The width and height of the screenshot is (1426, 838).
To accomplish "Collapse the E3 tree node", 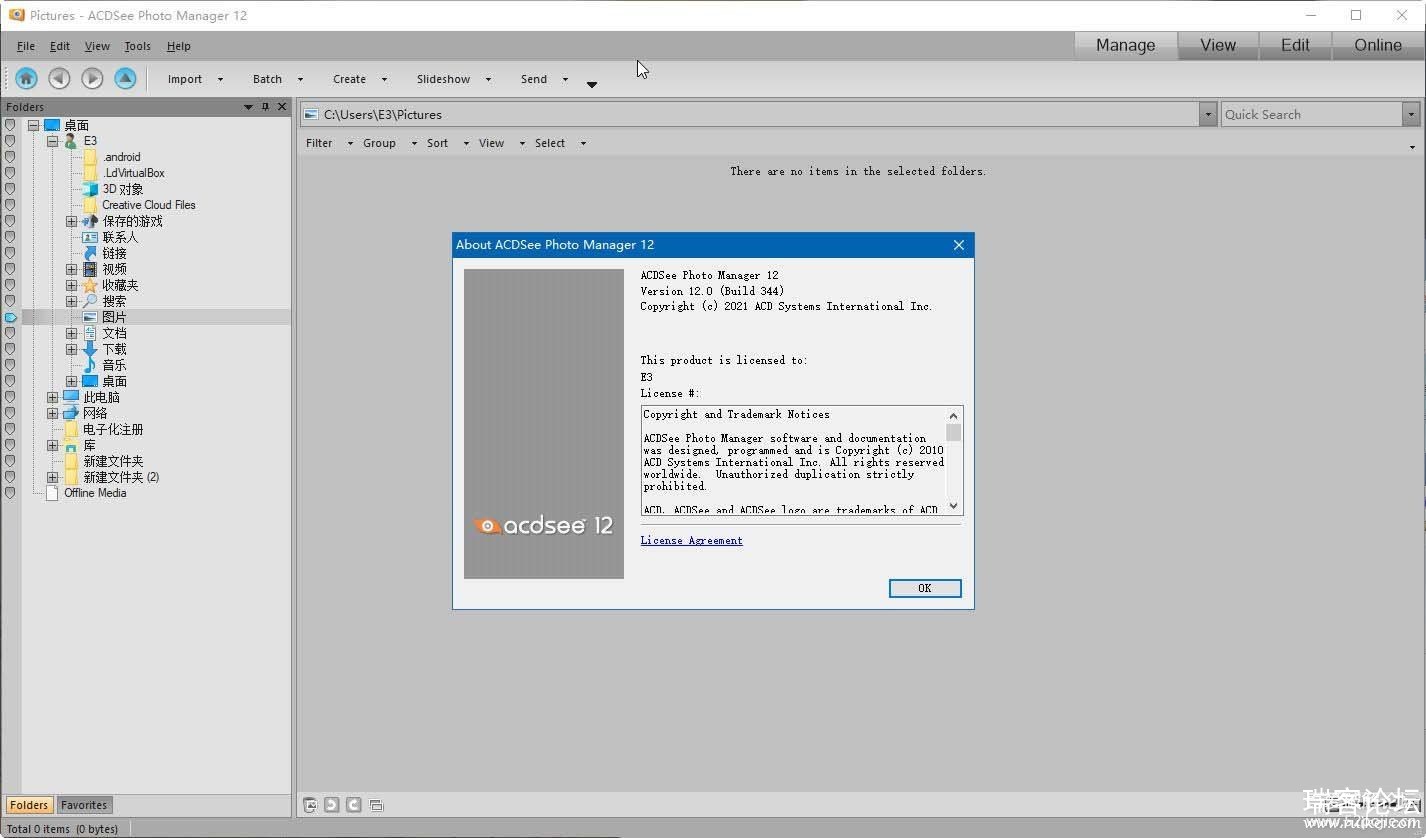I will click(x=52, y=141).
